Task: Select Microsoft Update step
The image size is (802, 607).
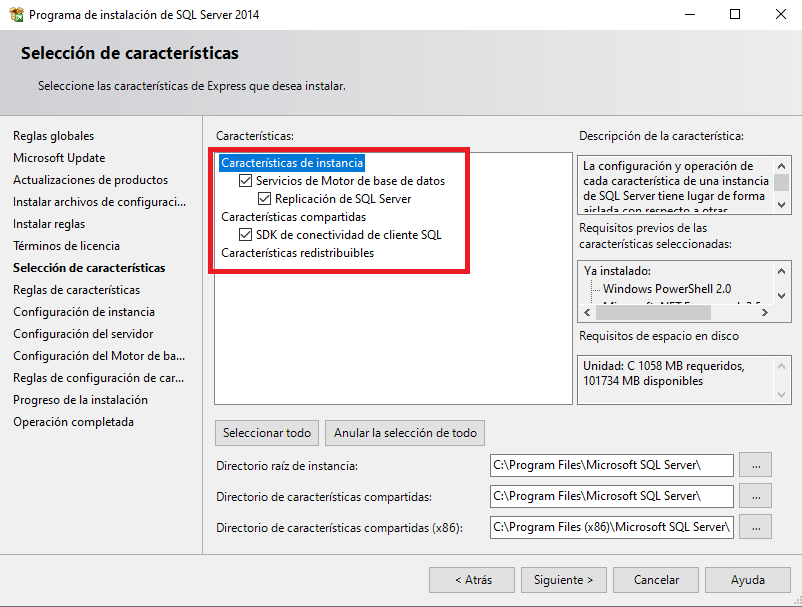Action: click(59, 158)
